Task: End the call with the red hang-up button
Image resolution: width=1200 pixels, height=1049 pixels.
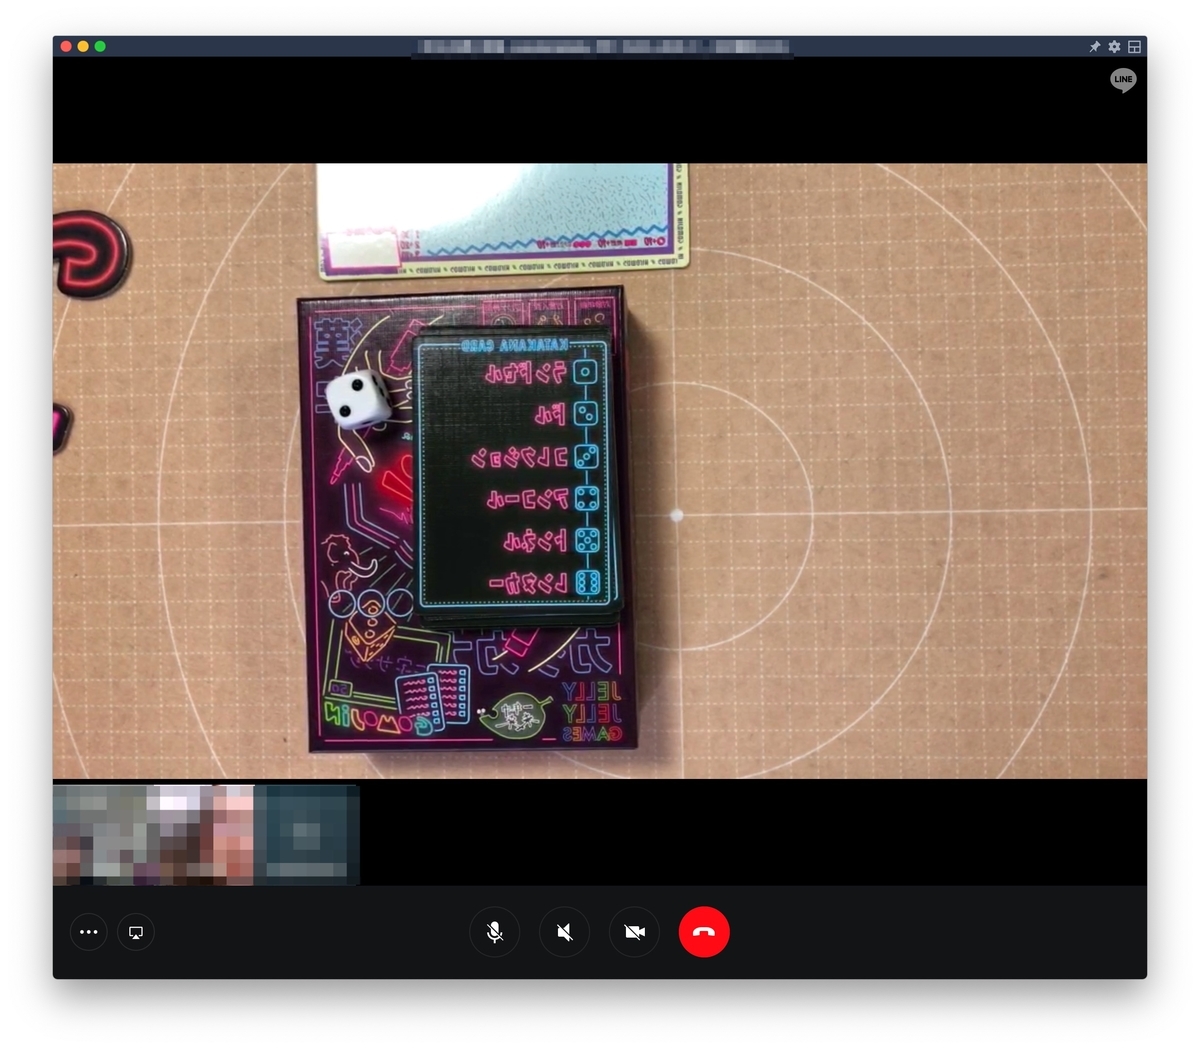Action: pos(704,932)
